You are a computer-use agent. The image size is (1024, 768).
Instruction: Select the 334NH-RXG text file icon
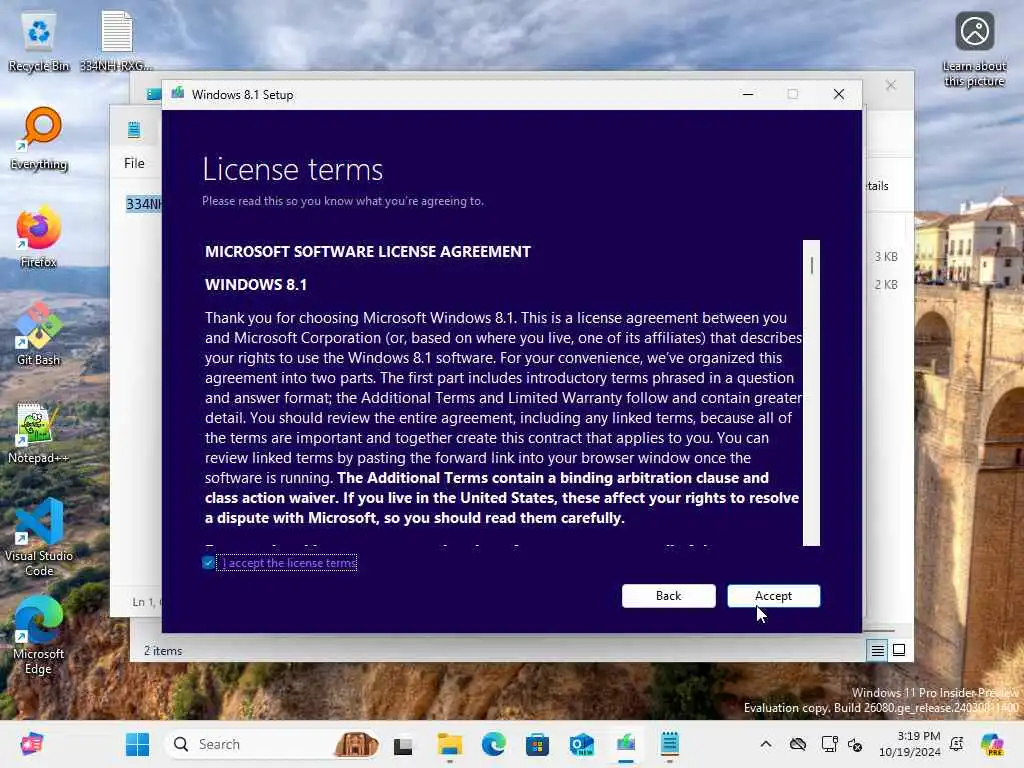[x=116, y=42]
